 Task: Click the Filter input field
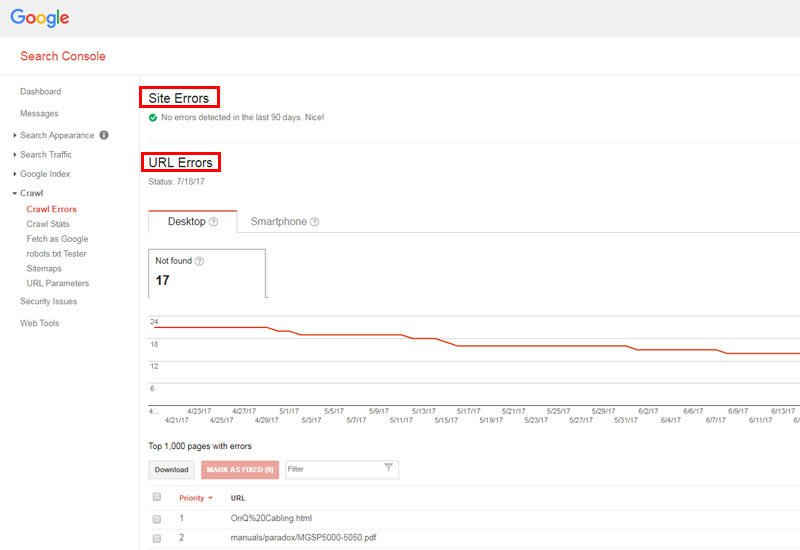[x=332, y=469]
